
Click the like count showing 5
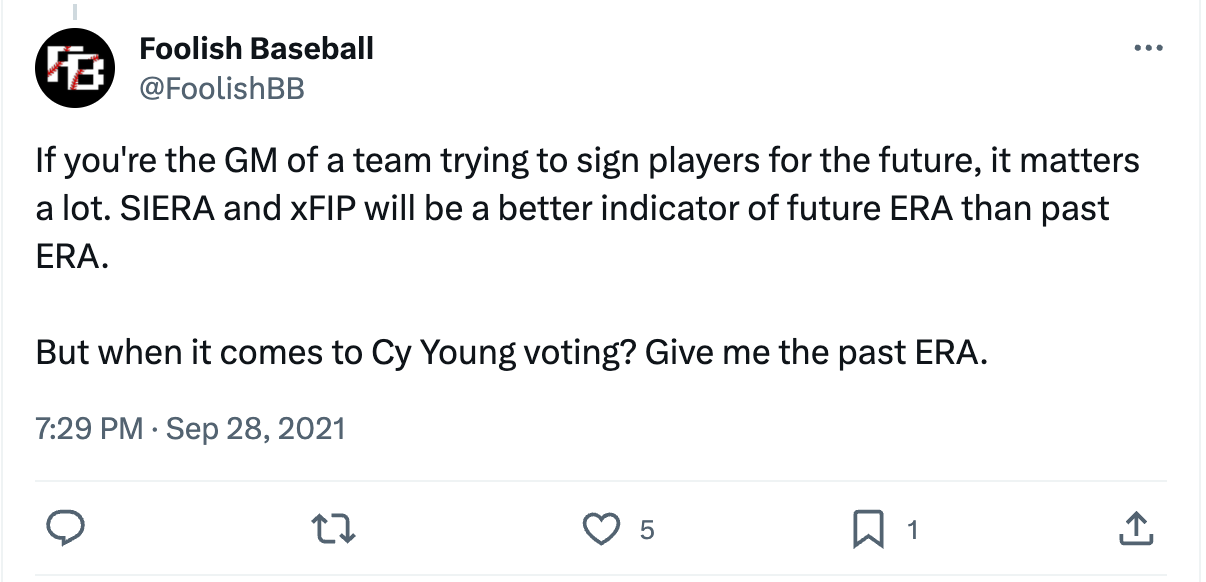pos(647,530)
